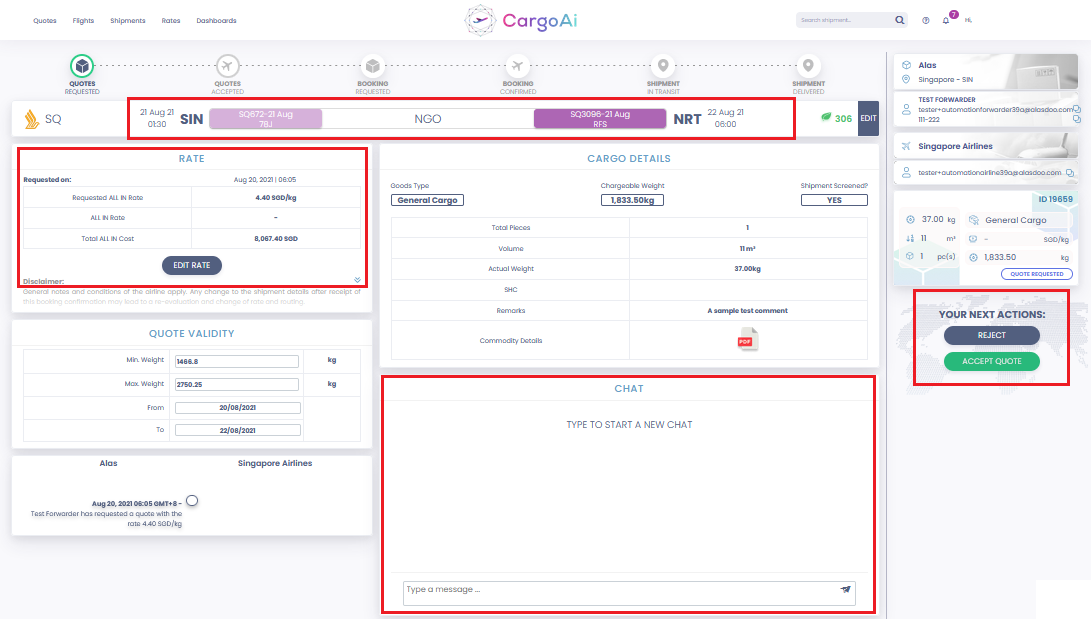The image size is (1091, 619).
Task: Click the REJECT button
Action: pos(992,335)
